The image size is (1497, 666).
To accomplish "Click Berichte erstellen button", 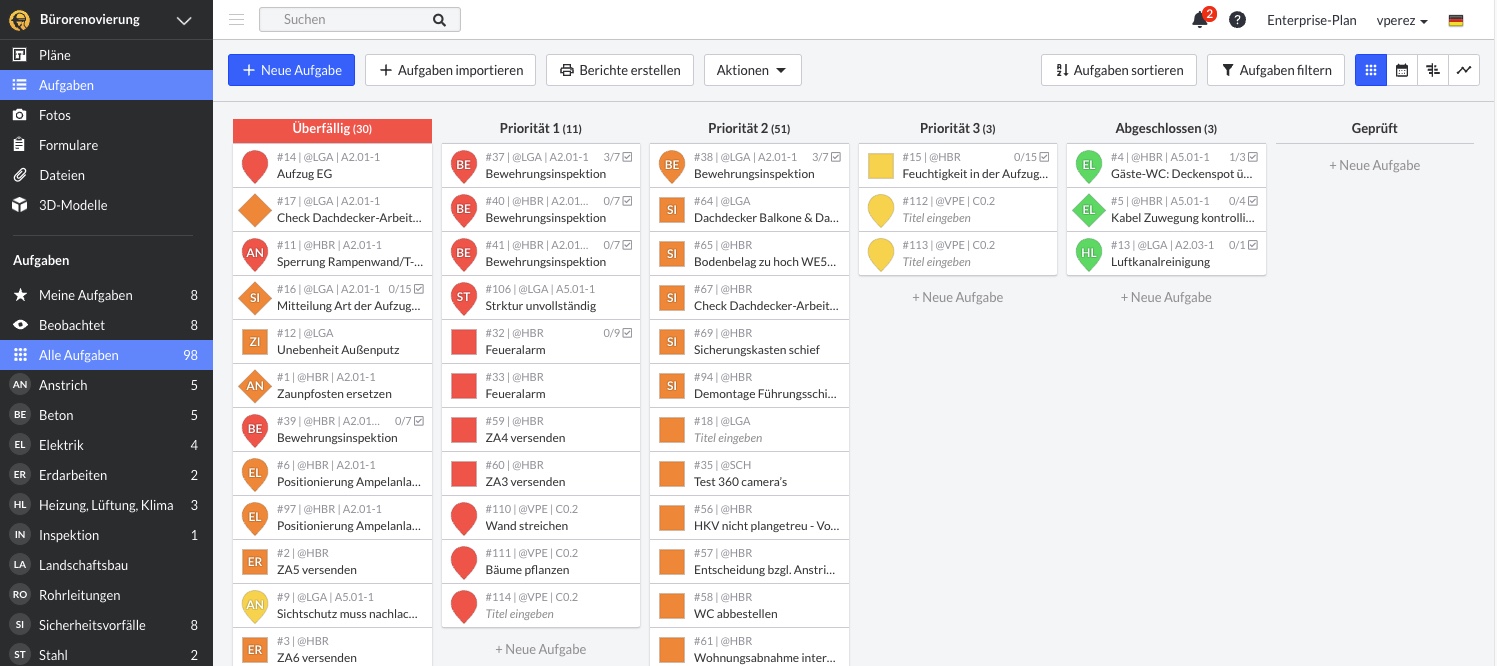I will coord(620,70).
